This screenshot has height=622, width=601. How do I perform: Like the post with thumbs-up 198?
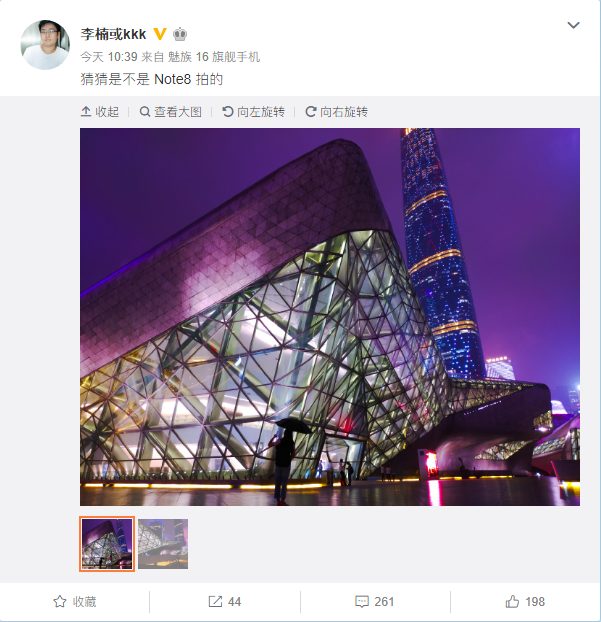pyautogui.click(x=525, y=602)
